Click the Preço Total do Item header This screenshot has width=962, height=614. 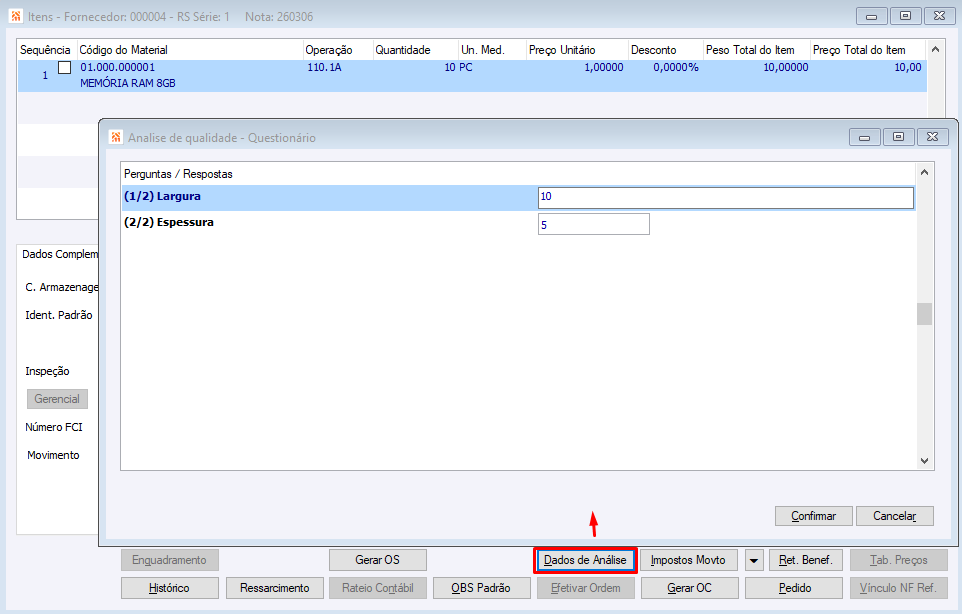tap(868, 50)
